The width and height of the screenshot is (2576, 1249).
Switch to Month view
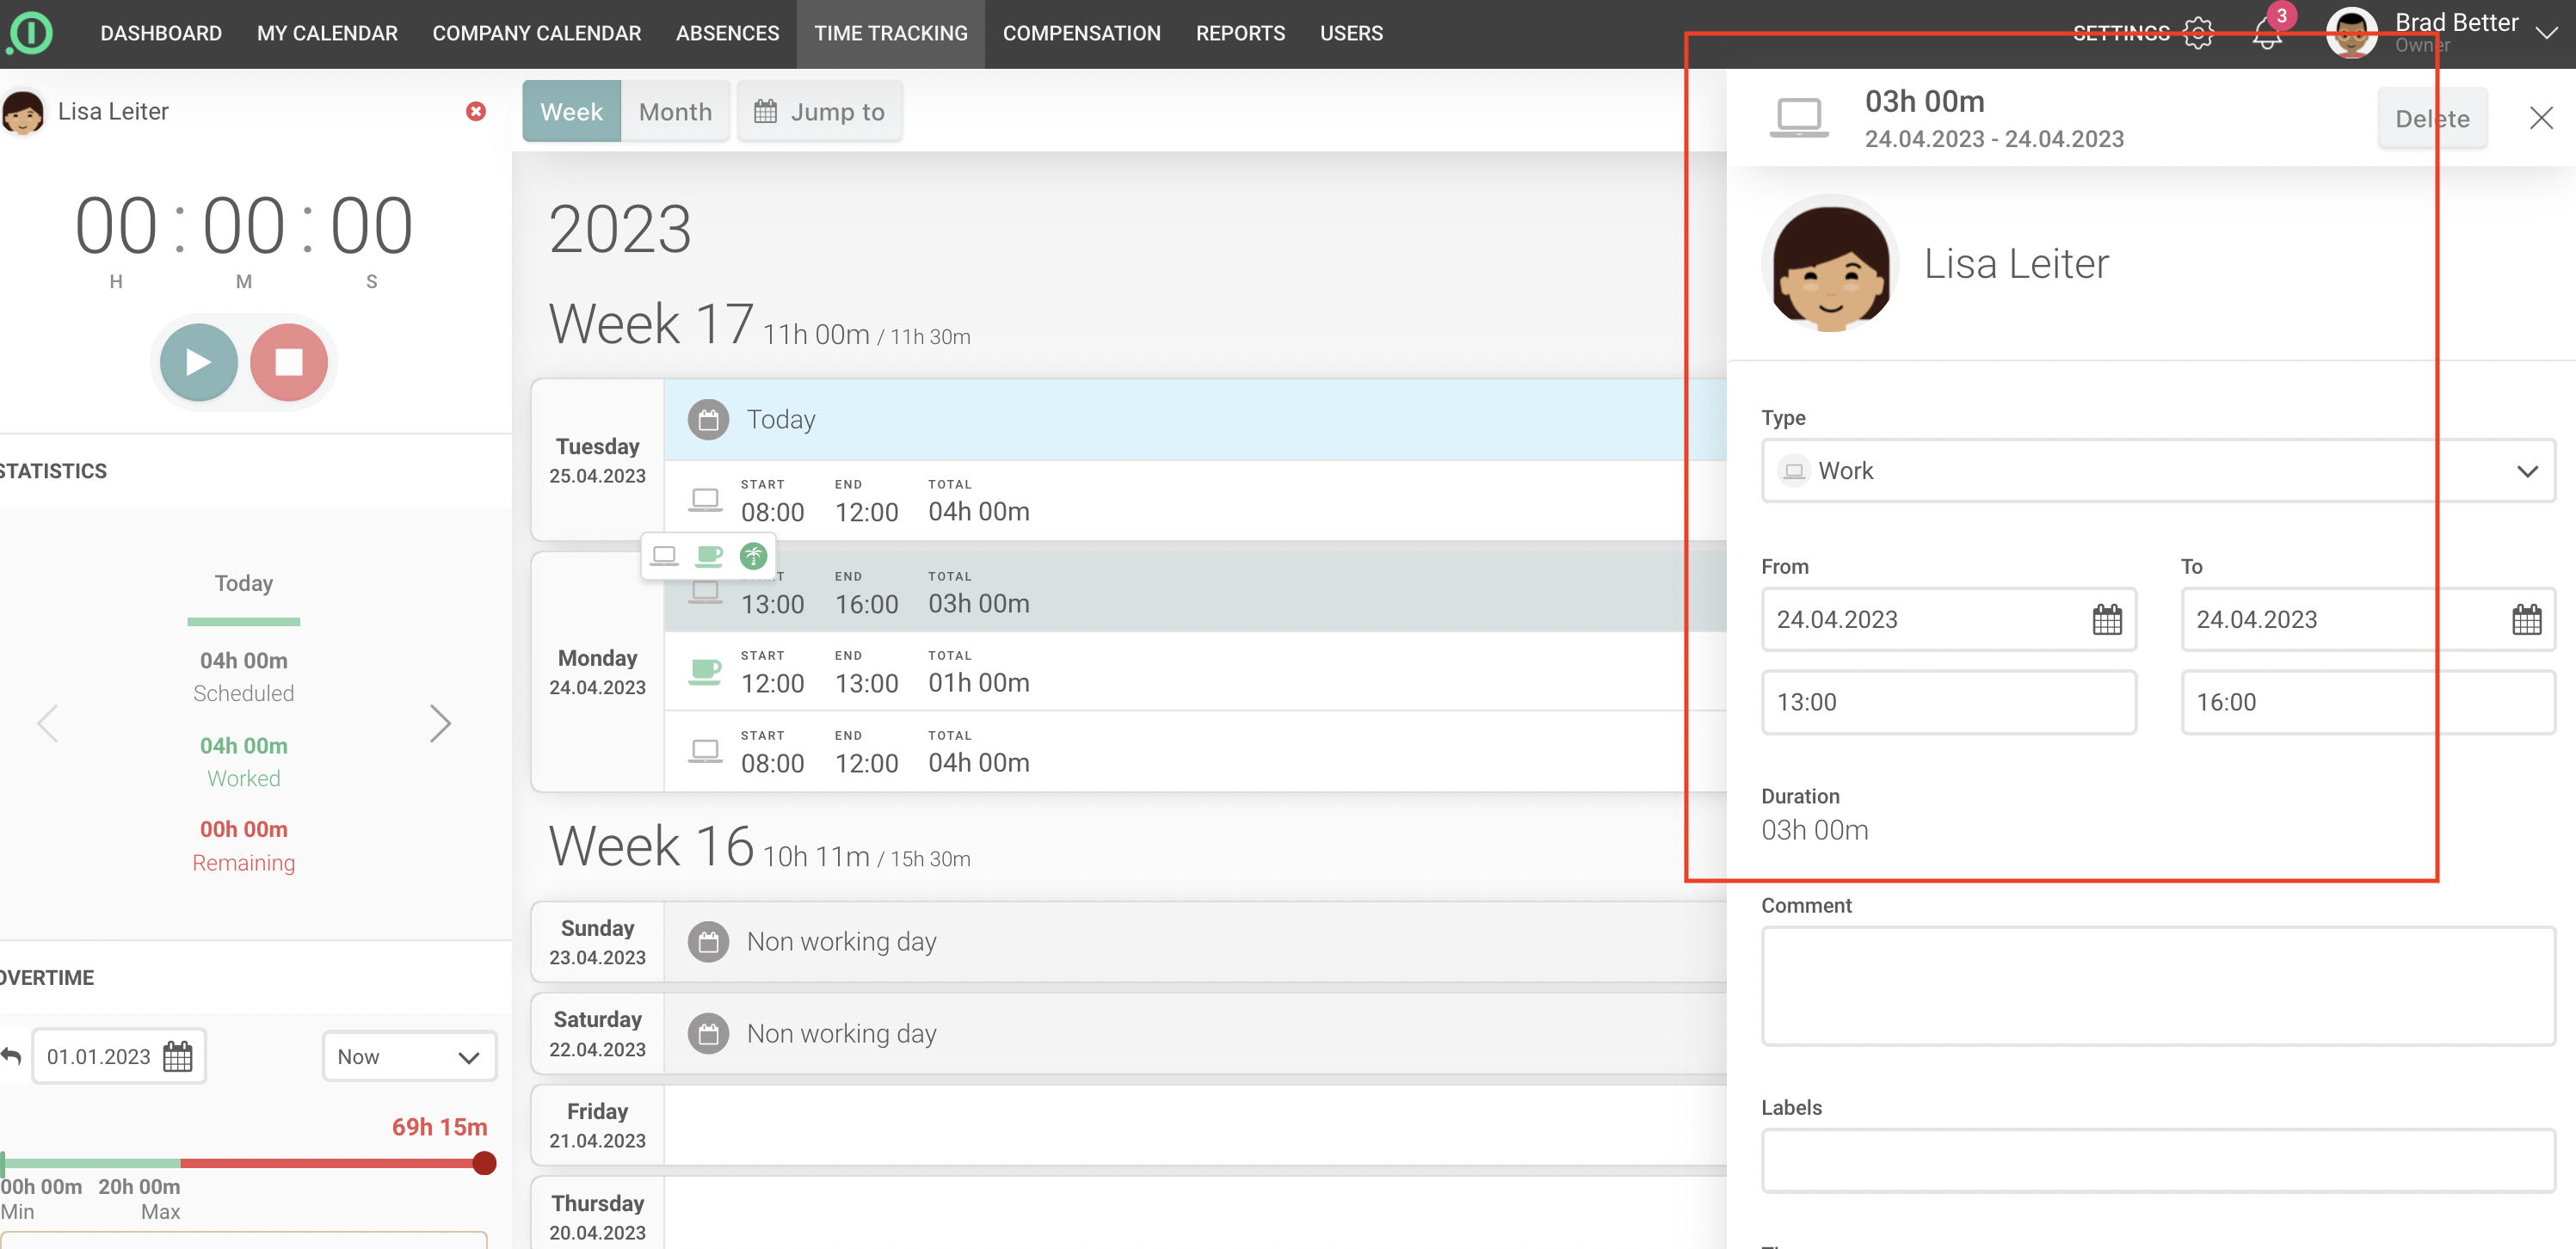click(675, 112)
